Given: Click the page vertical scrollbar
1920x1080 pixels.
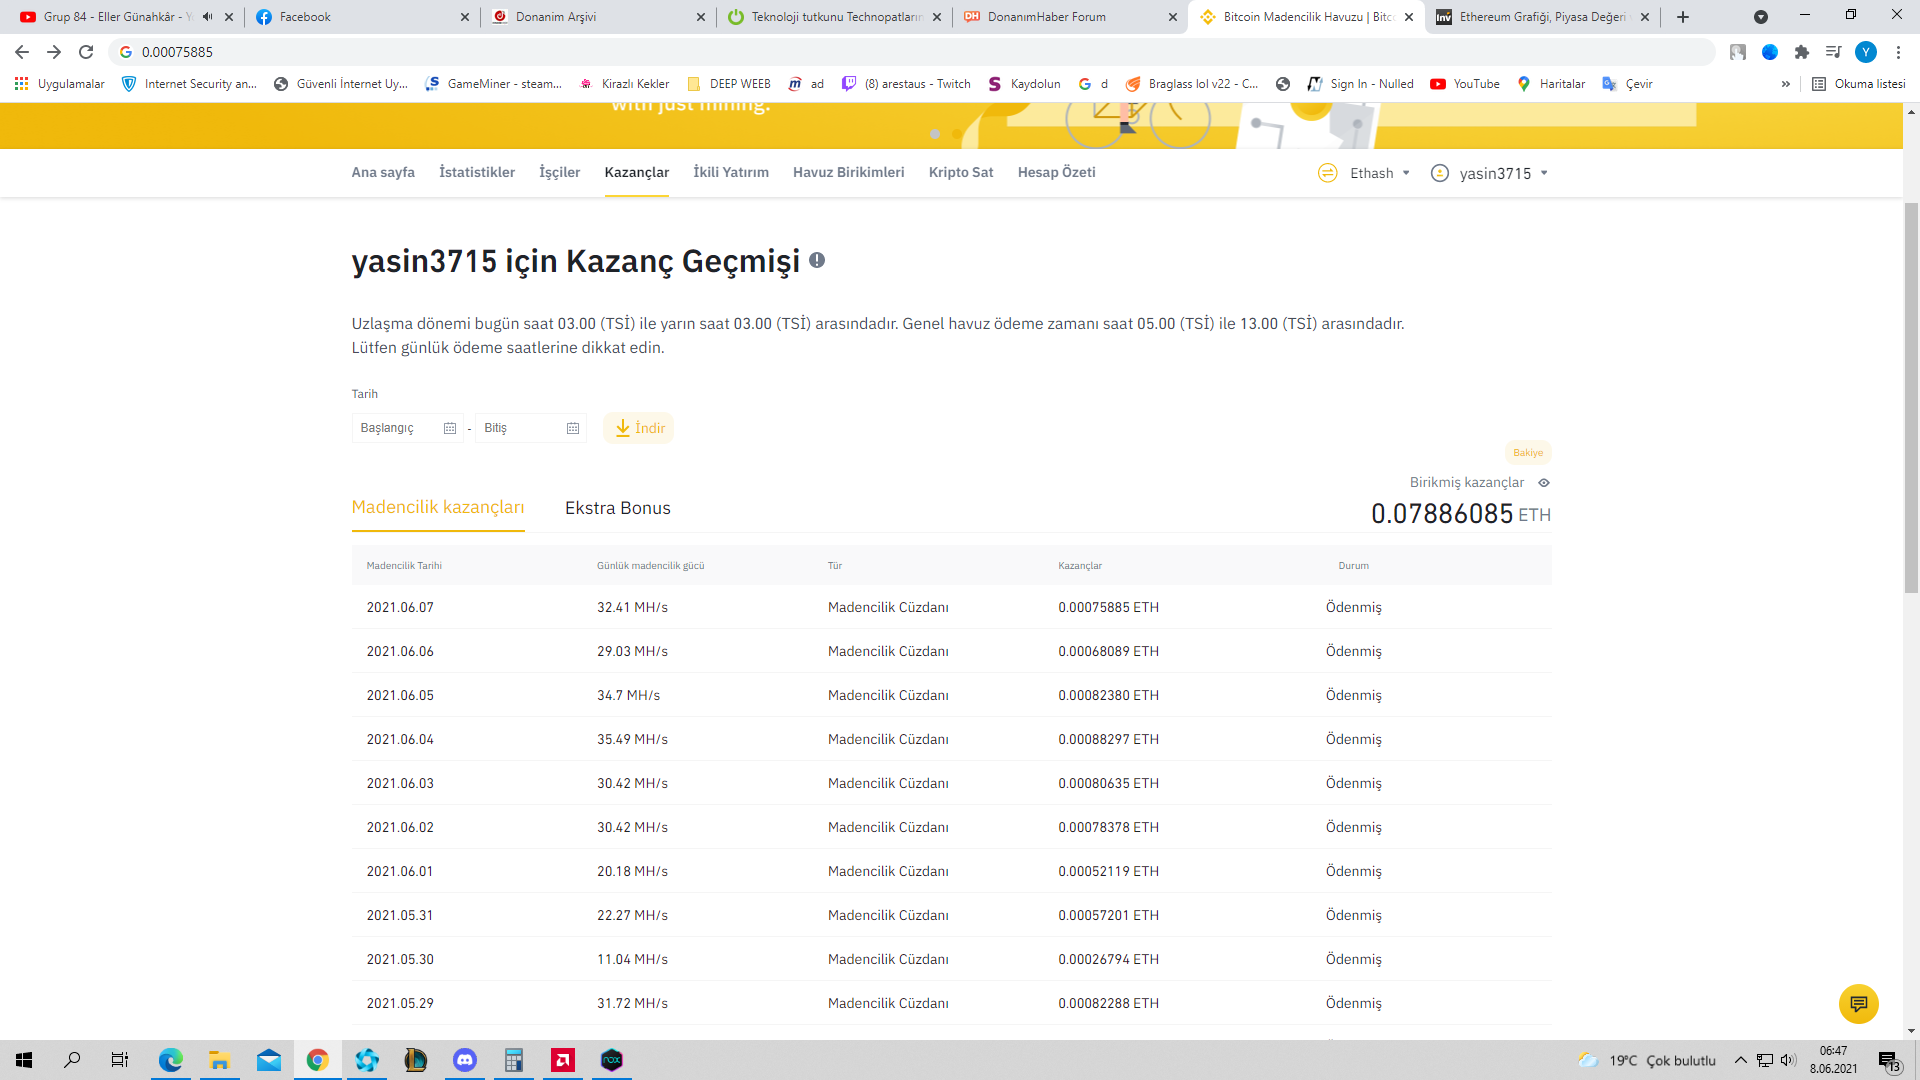Looking at the screenshot, I should 1911,400.
